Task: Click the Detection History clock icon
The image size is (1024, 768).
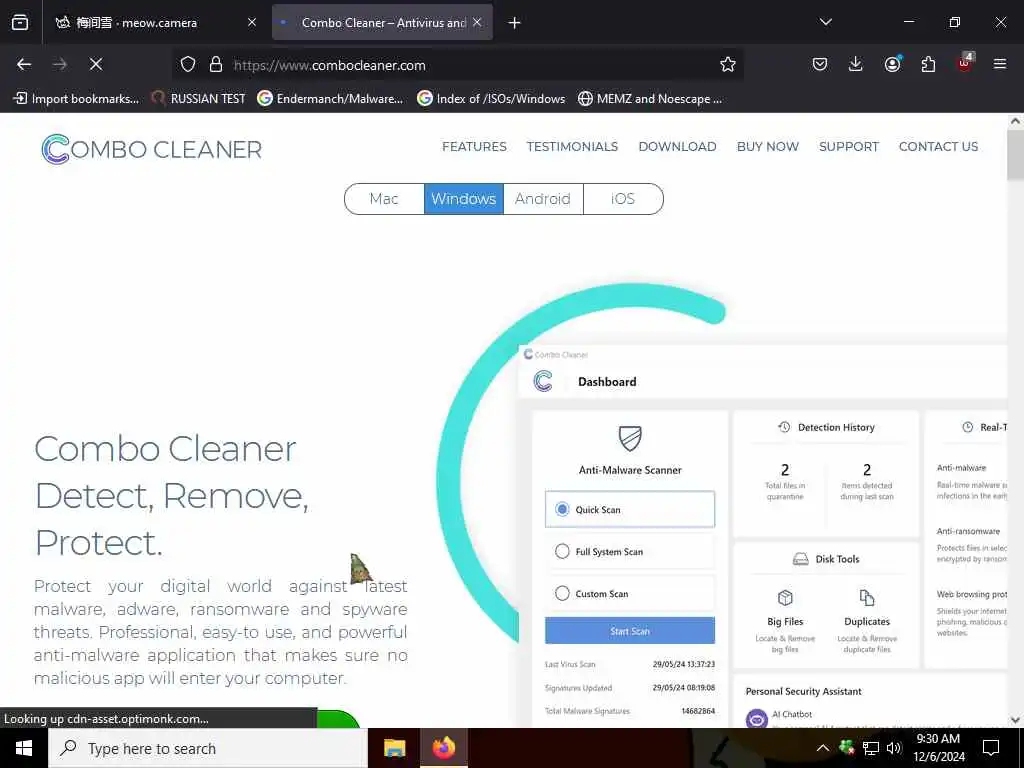Action: click(x=784, y=427)
